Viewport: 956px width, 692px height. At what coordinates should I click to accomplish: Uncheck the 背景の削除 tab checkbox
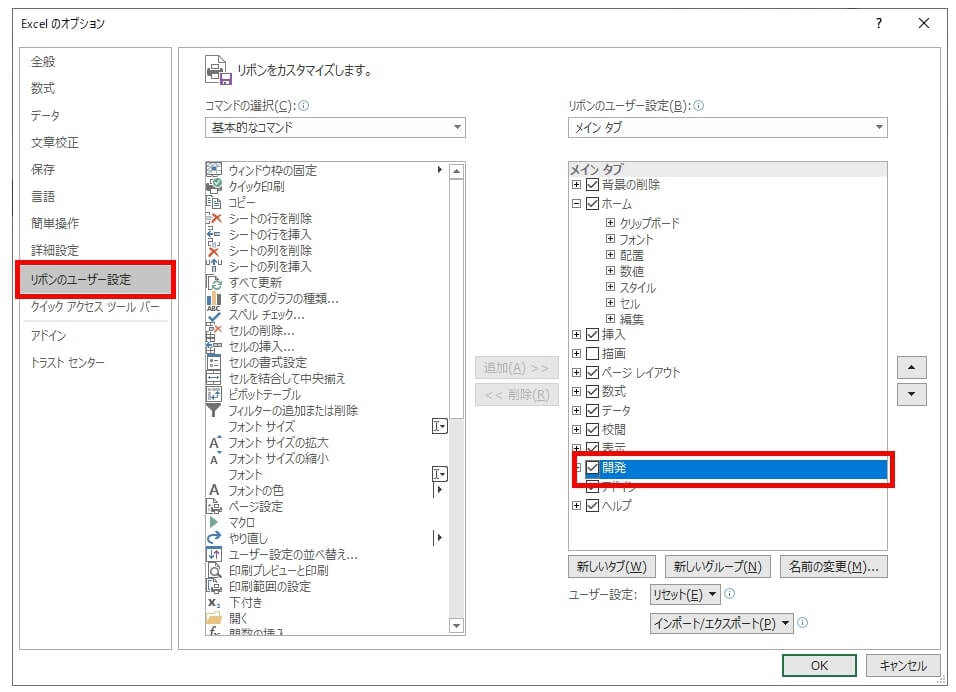point(592,184)
